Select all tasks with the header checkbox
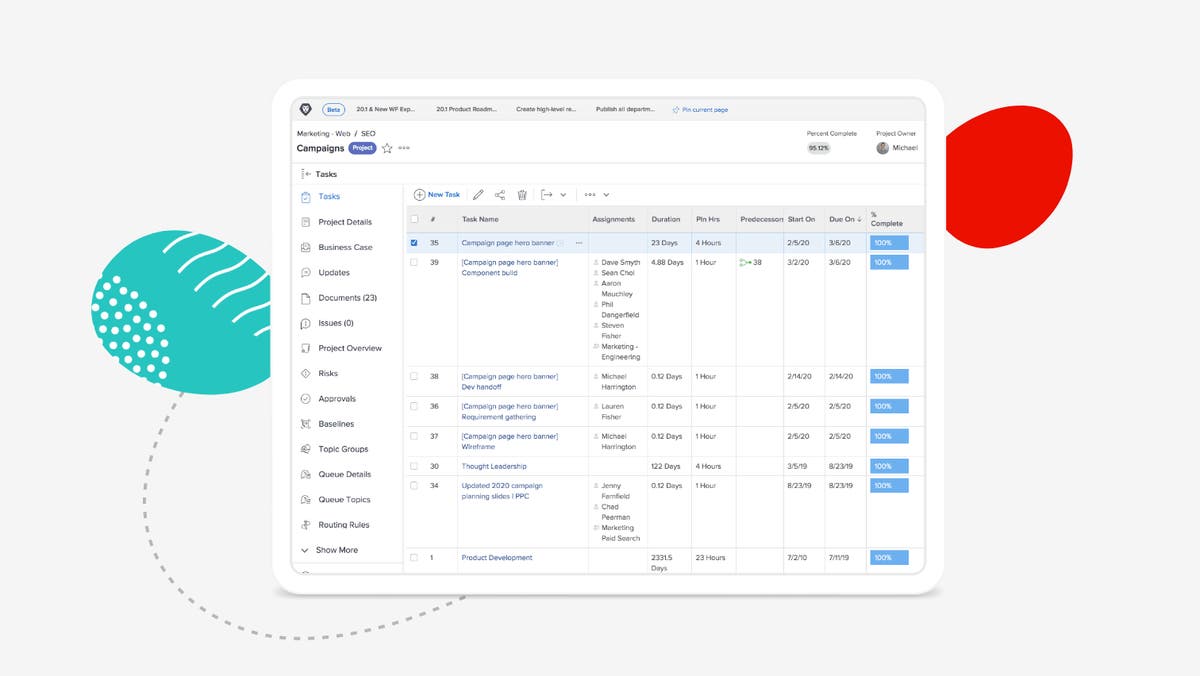 pyautogui.click(x=415, y=219)
